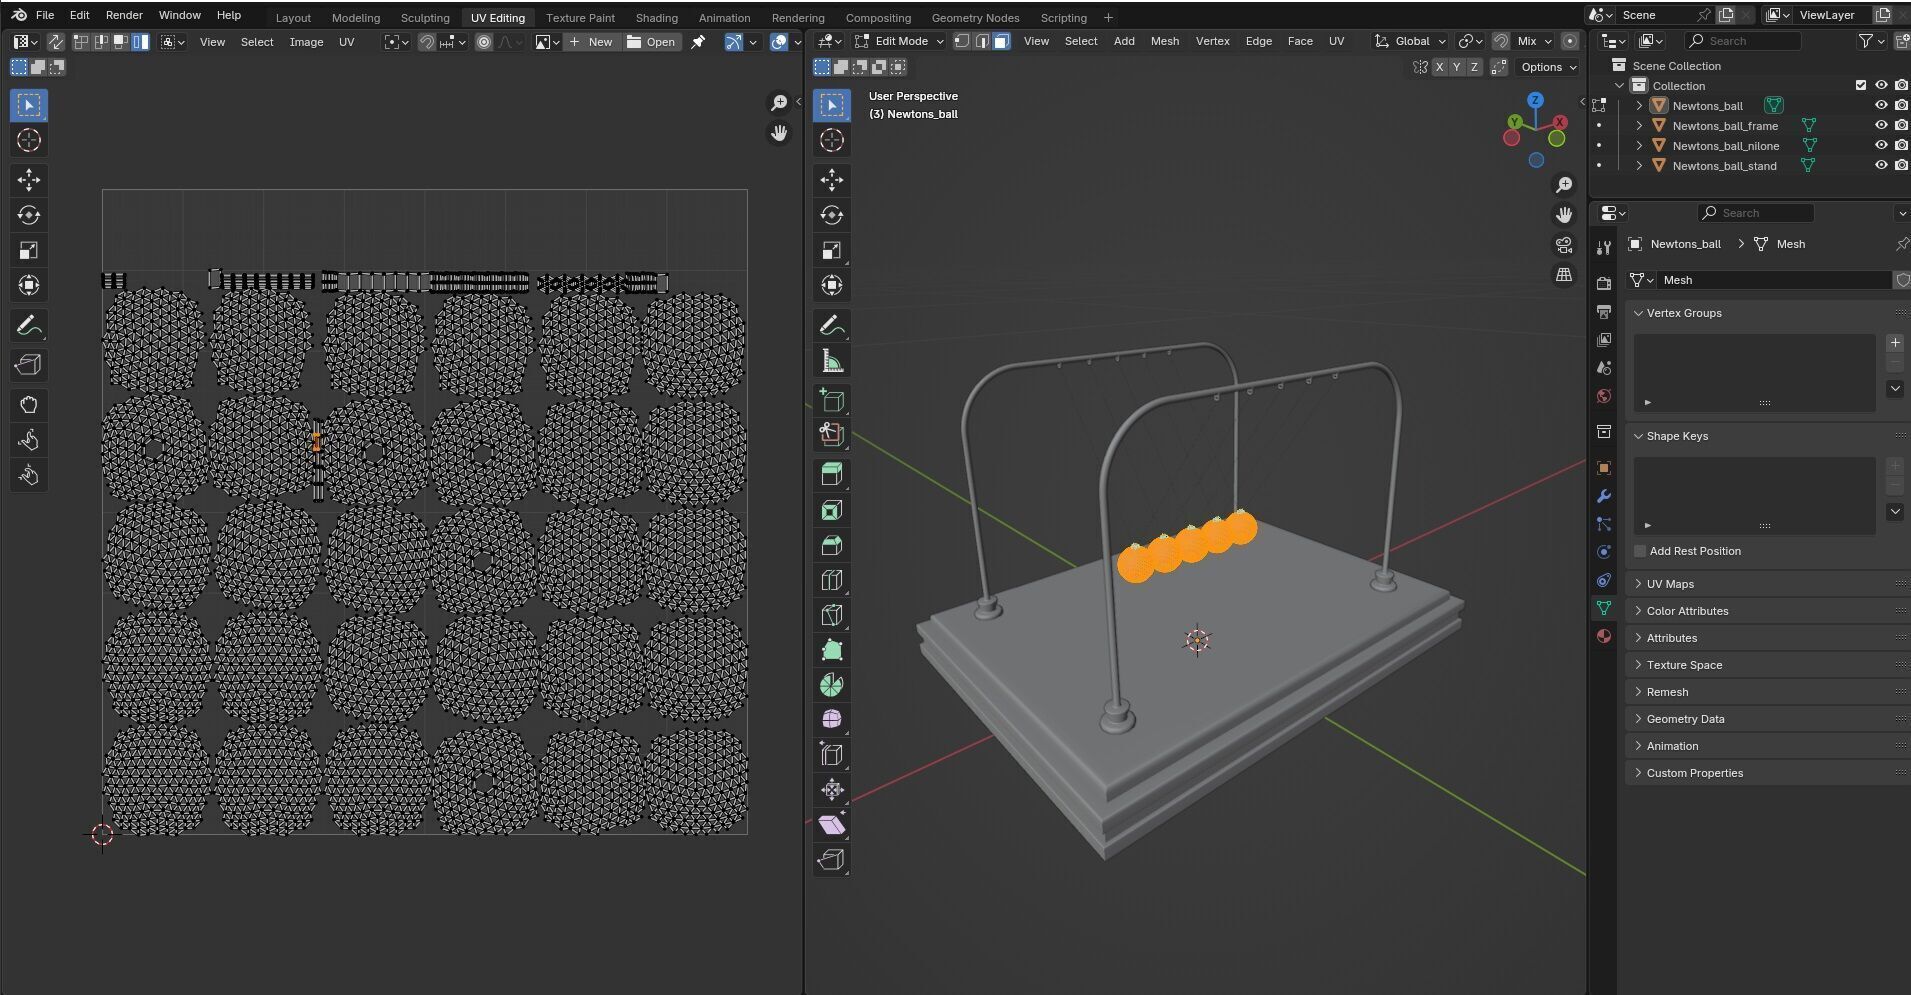Uncheck the Collection exclude checkbox
This screenshot has width=1911, height=995.
tap(1860, 85)
